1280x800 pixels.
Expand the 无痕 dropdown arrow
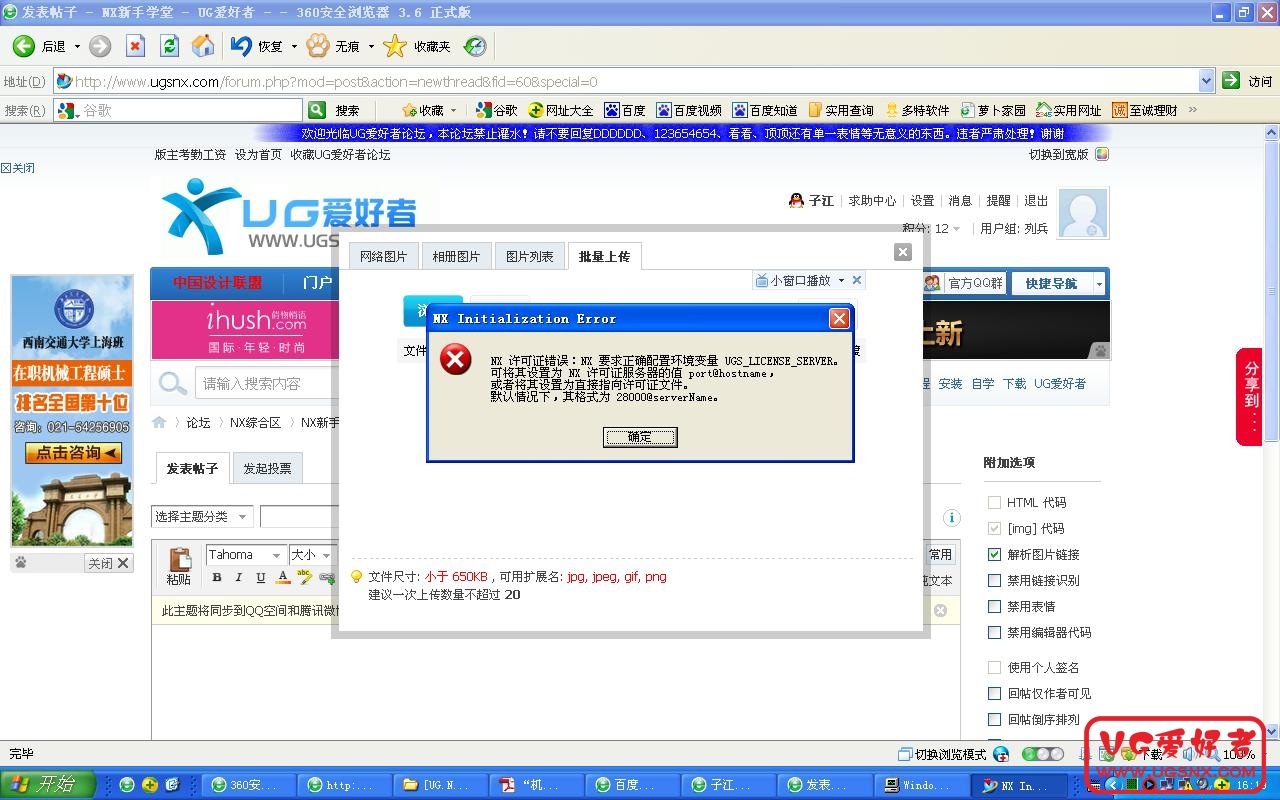371,46
